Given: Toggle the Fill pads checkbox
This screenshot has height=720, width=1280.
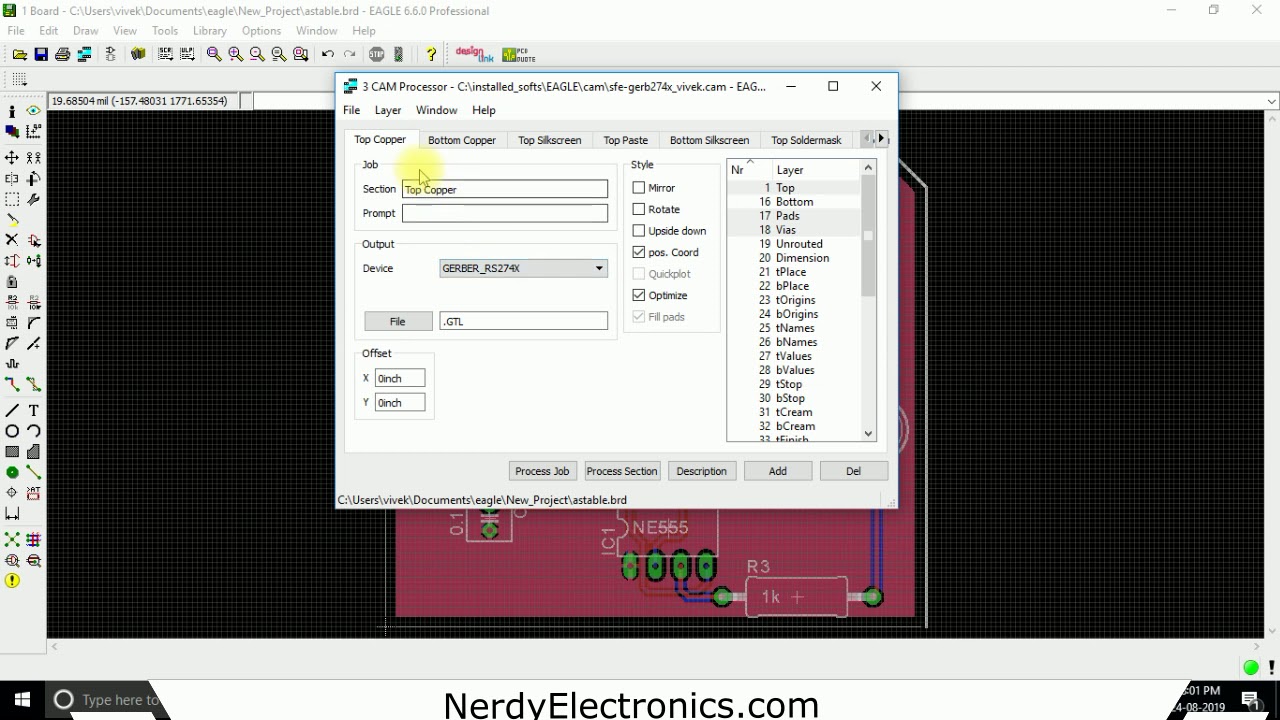Looking at the screenshot, I should click(639, 317).
